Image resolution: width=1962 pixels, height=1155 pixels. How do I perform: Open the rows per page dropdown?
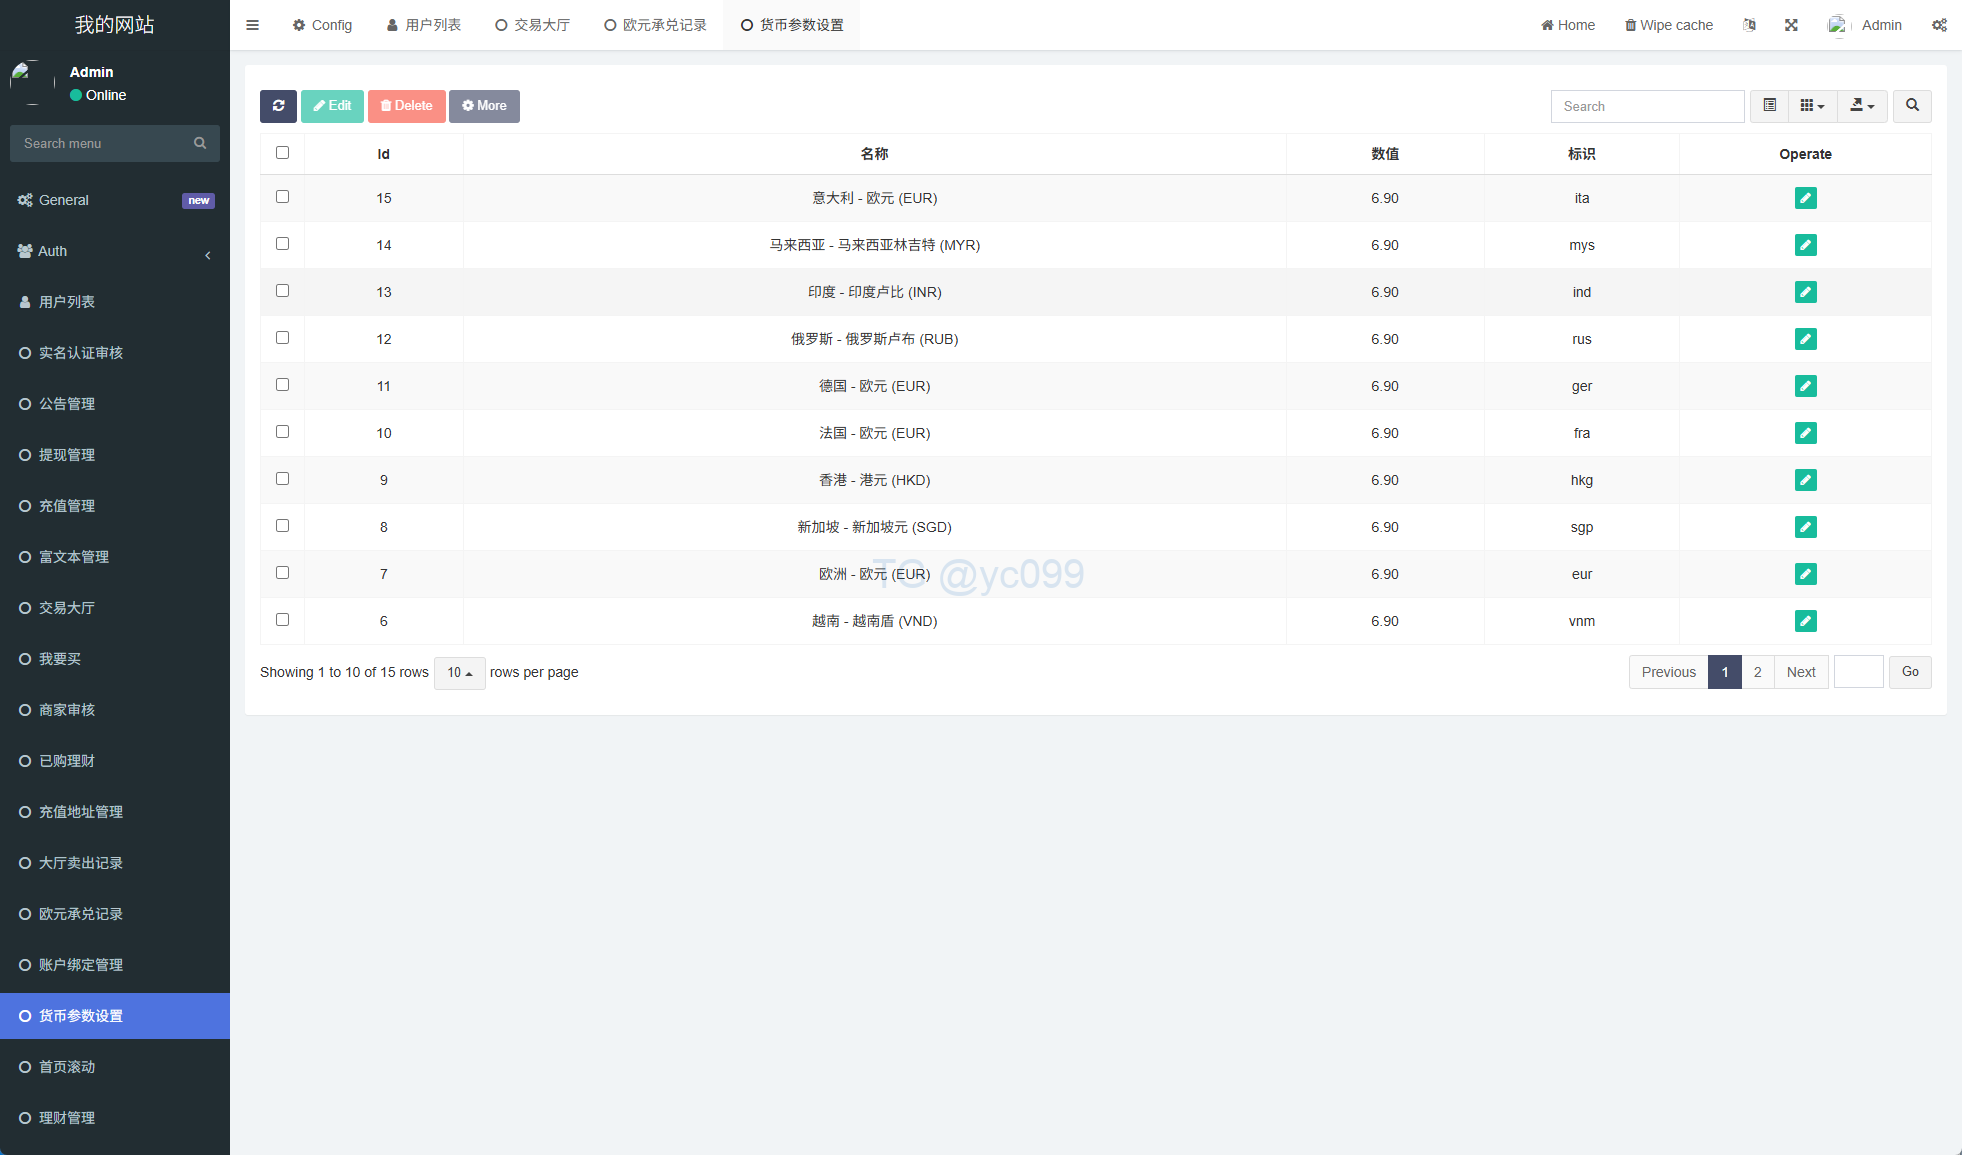click(x=459, y=673)
